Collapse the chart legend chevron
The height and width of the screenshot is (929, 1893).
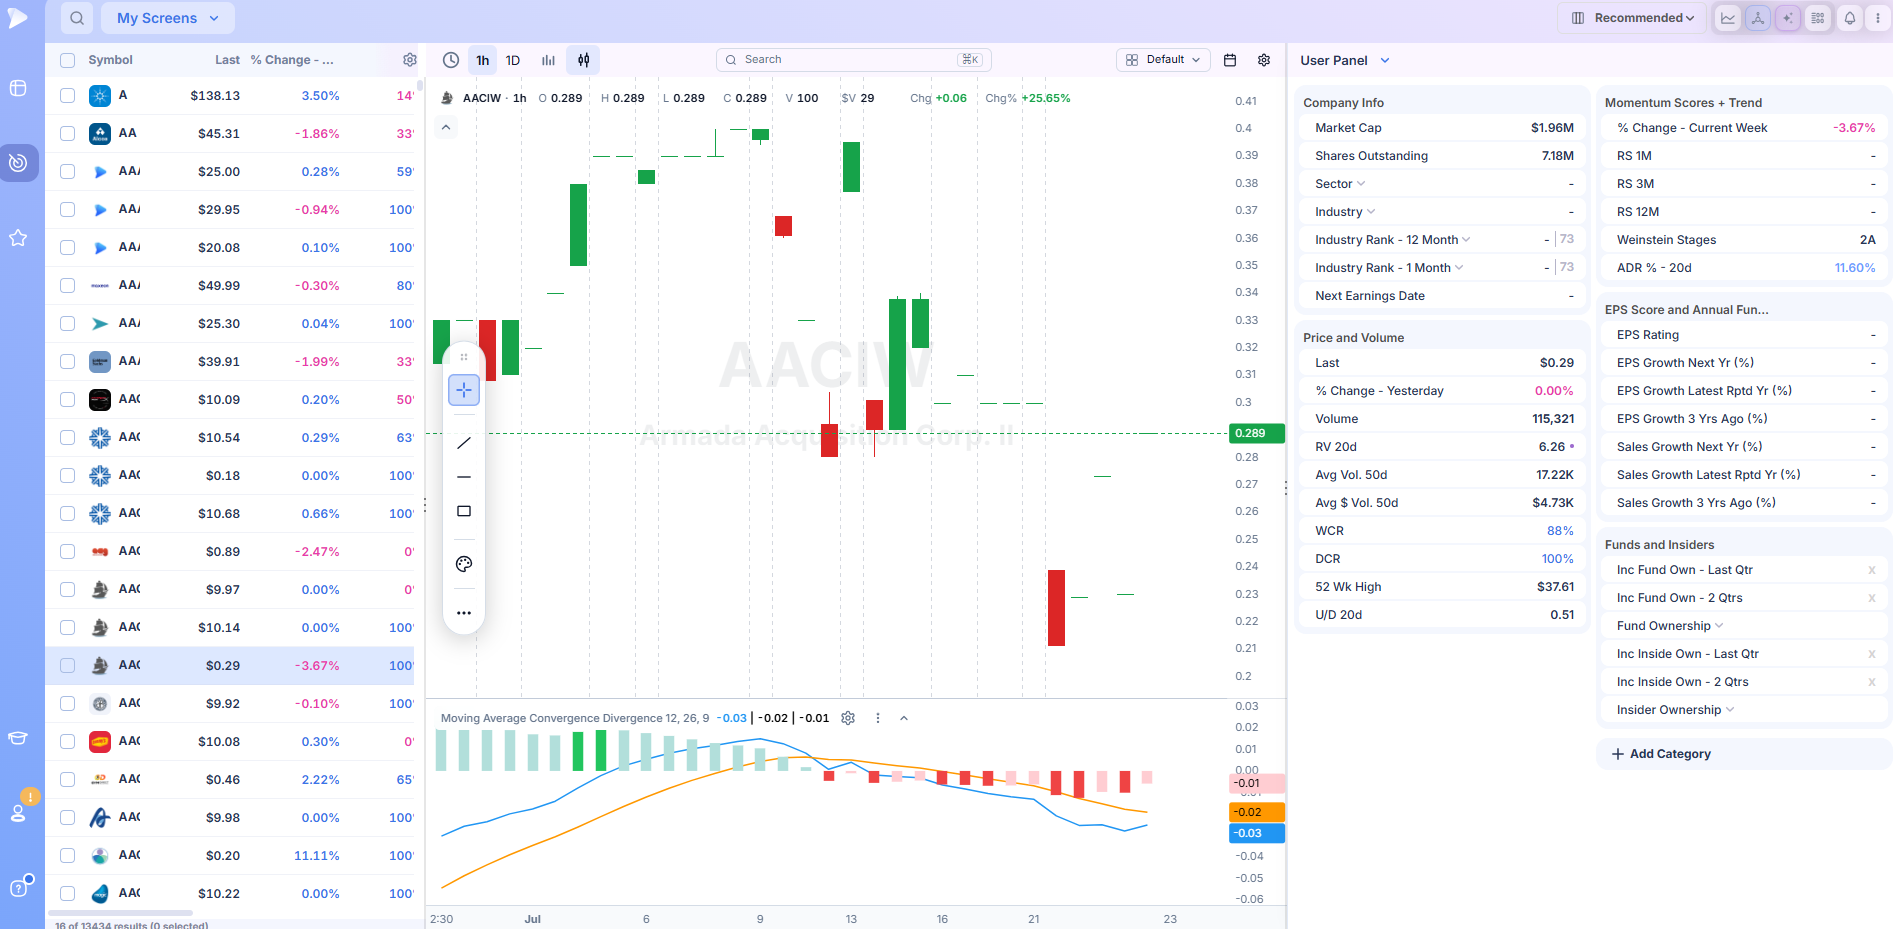coord(446,127)
